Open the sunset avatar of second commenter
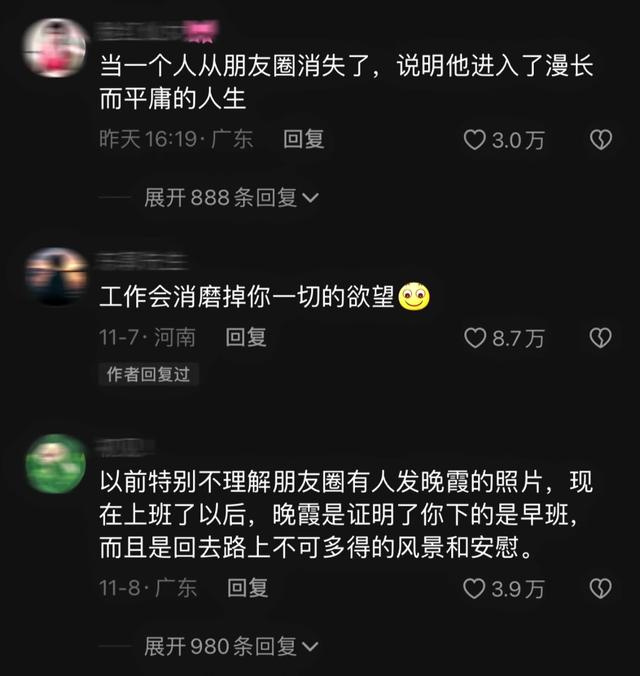Image resolution: width=640 pixels, height=676 pixels. pyautogui.click(x=56, y=276)
